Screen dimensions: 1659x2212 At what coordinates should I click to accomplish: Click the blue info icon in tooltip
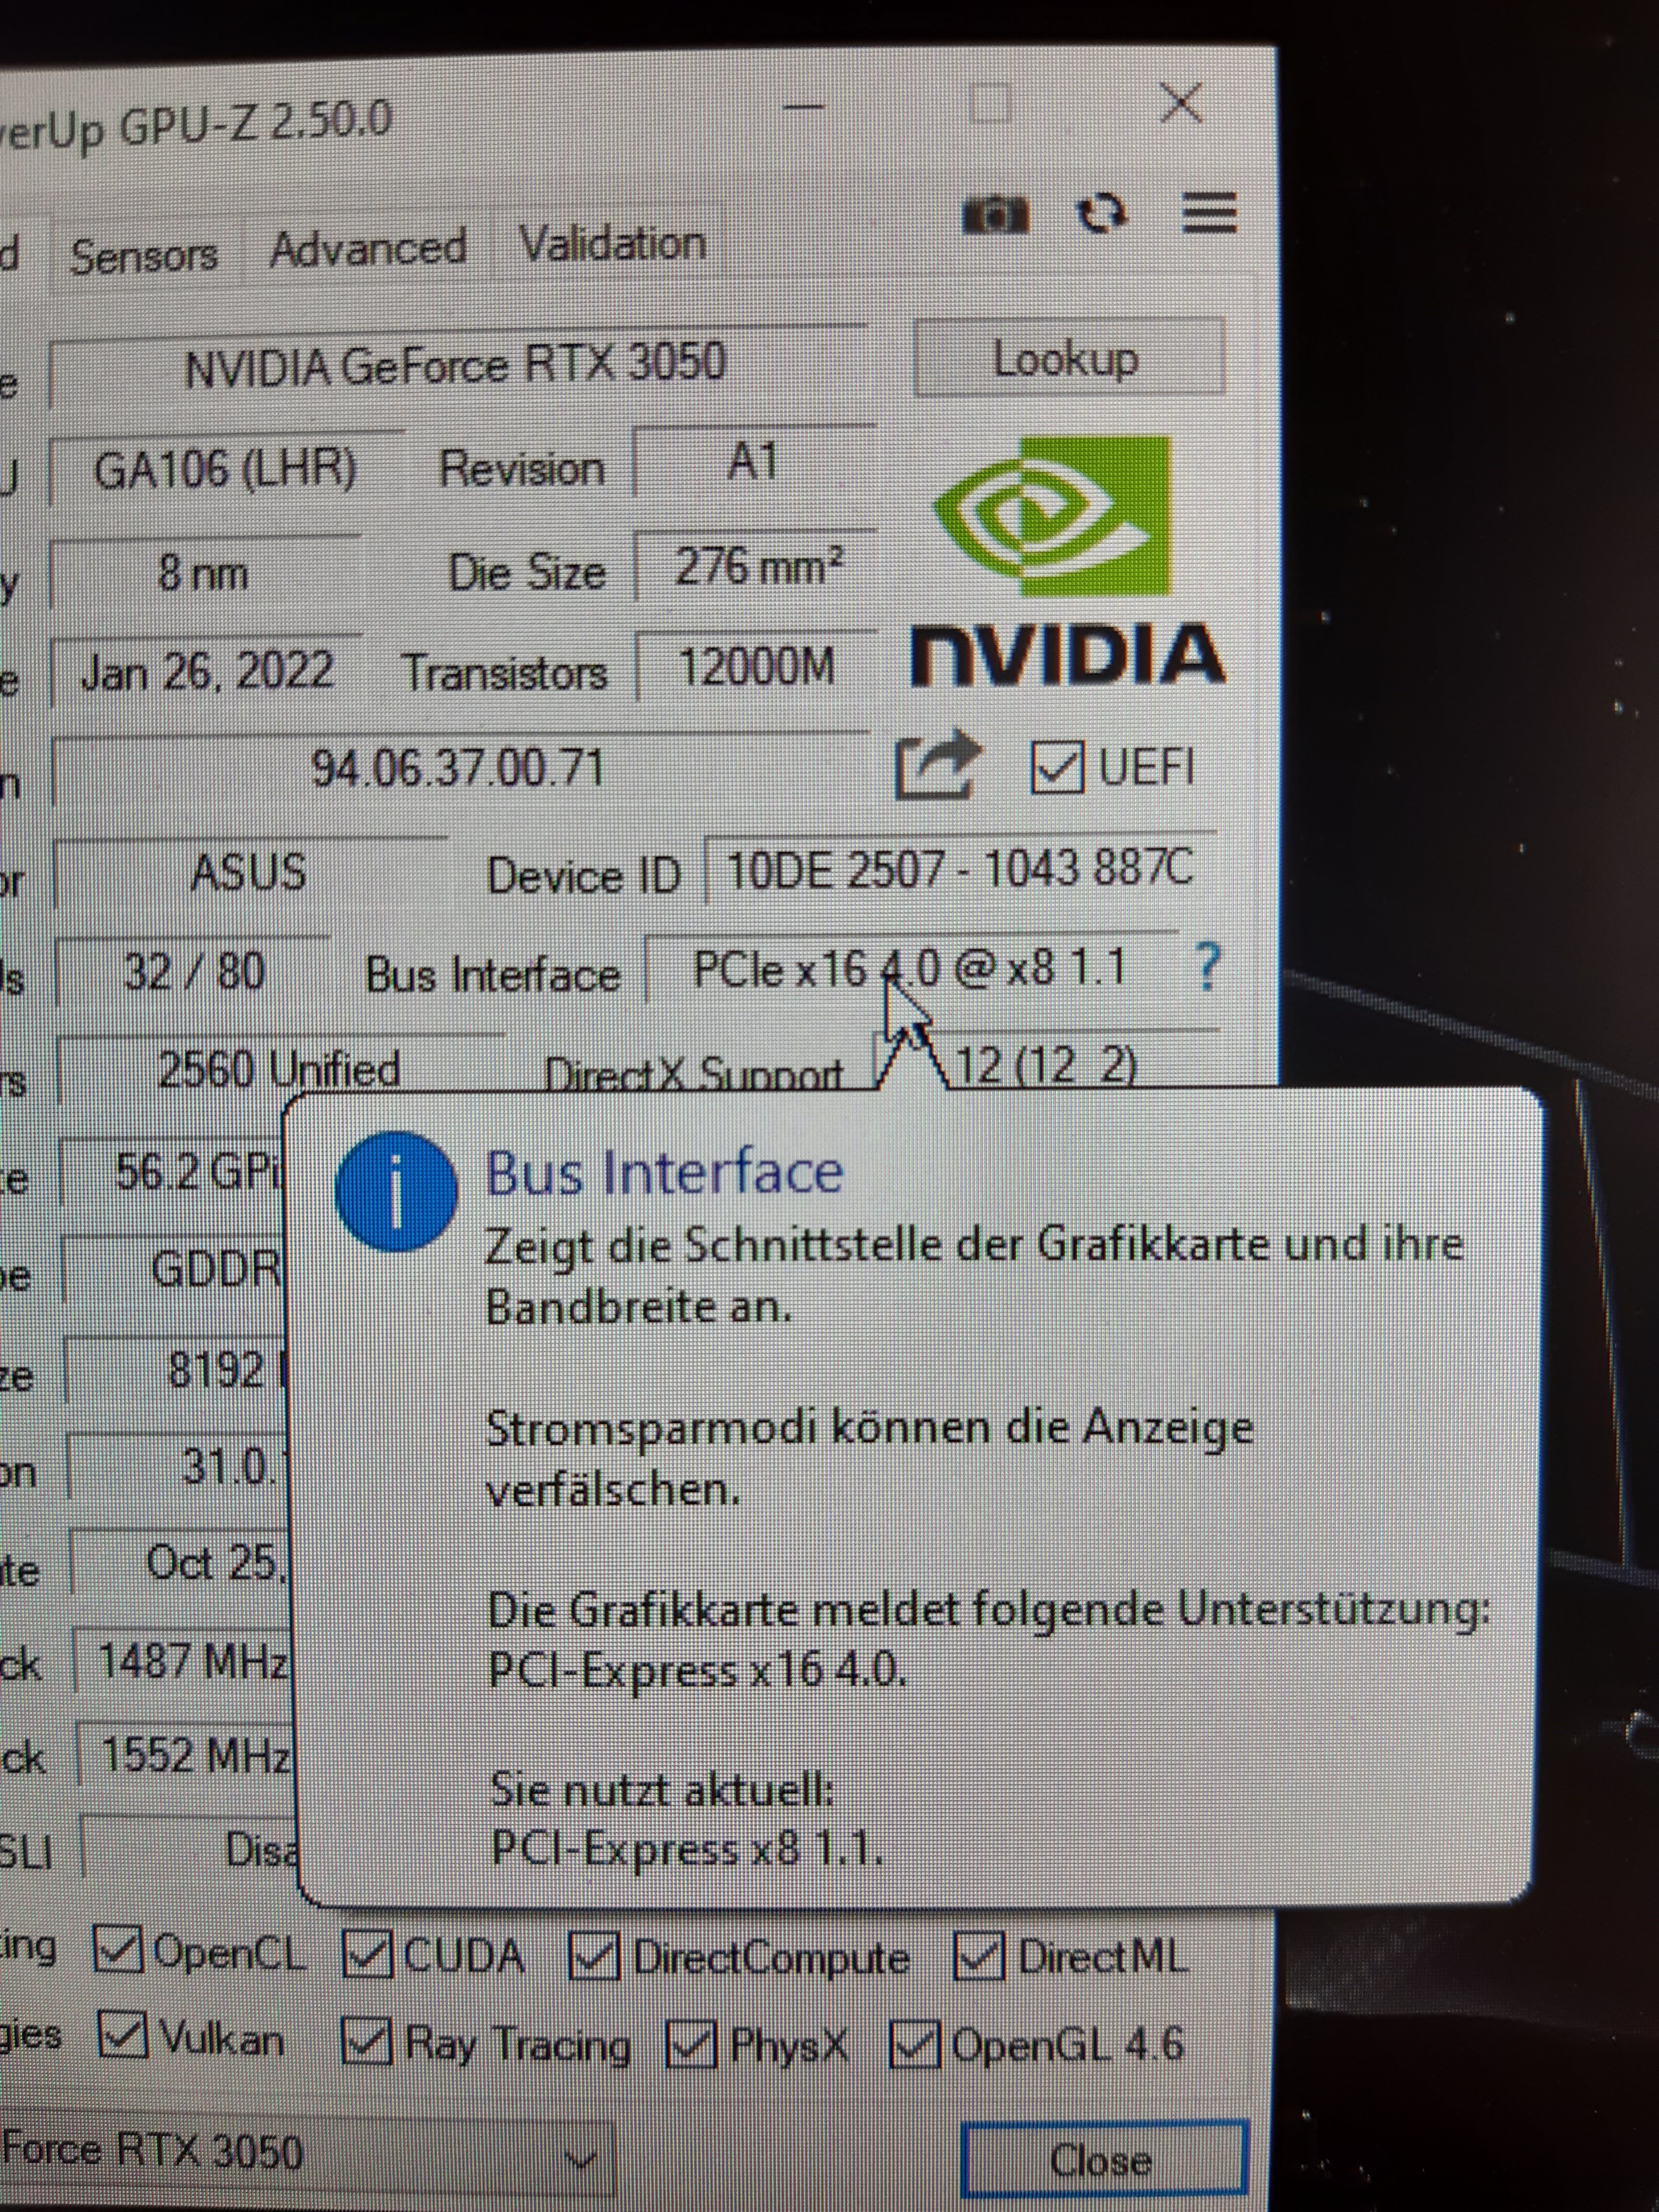tap(396, 1192)
